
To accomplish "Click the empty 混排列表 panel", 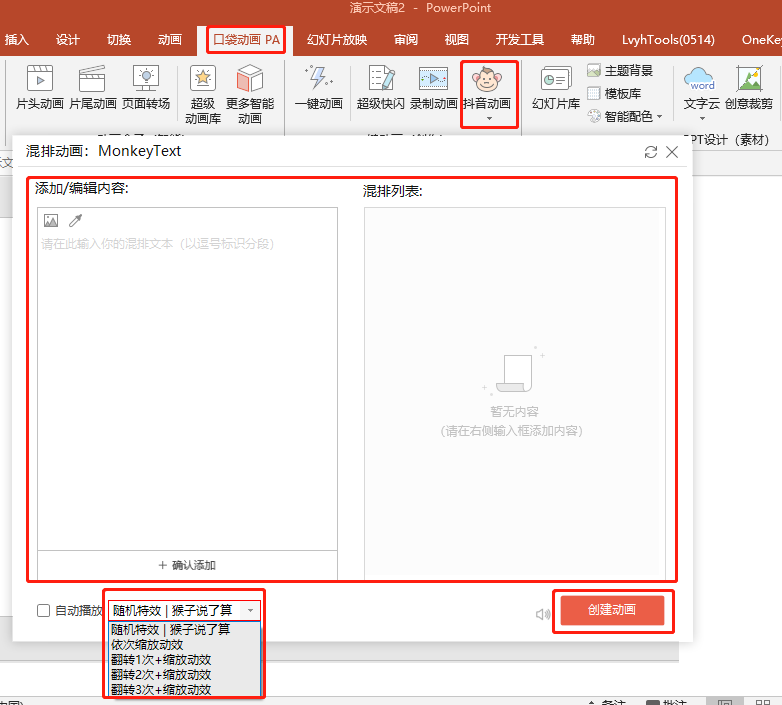I will (515, 393).
